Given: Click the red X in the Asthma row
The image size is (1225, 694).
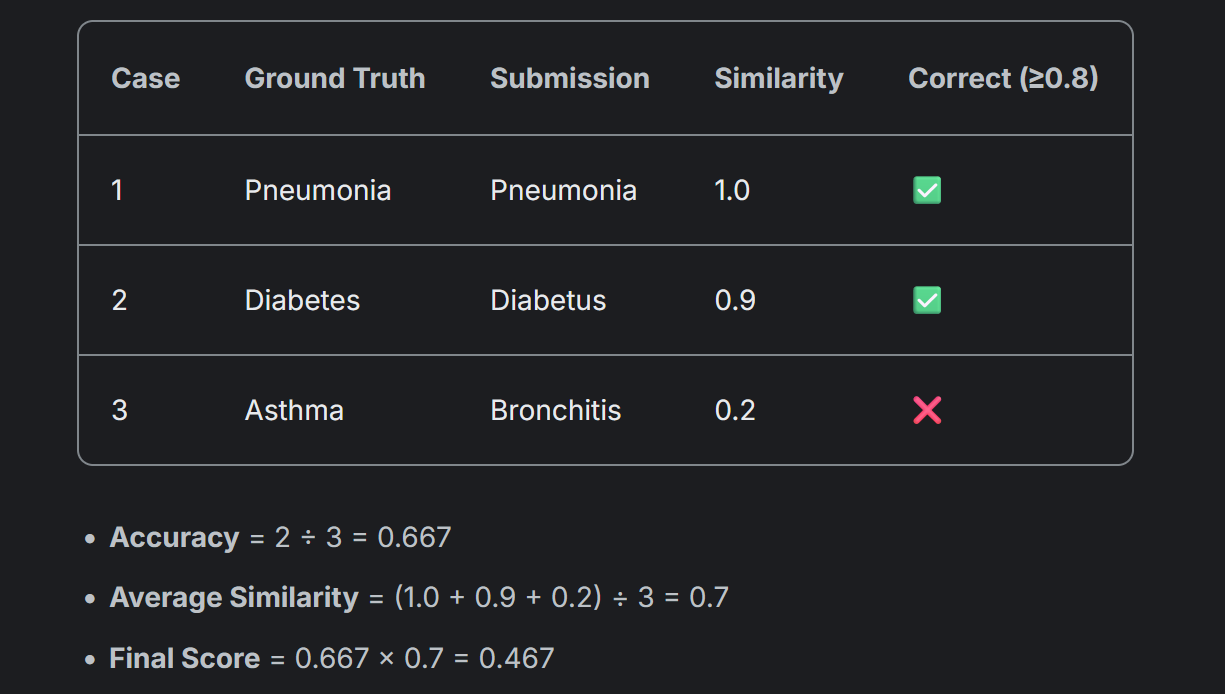Looking at the screenshot, I should point(927,410).
